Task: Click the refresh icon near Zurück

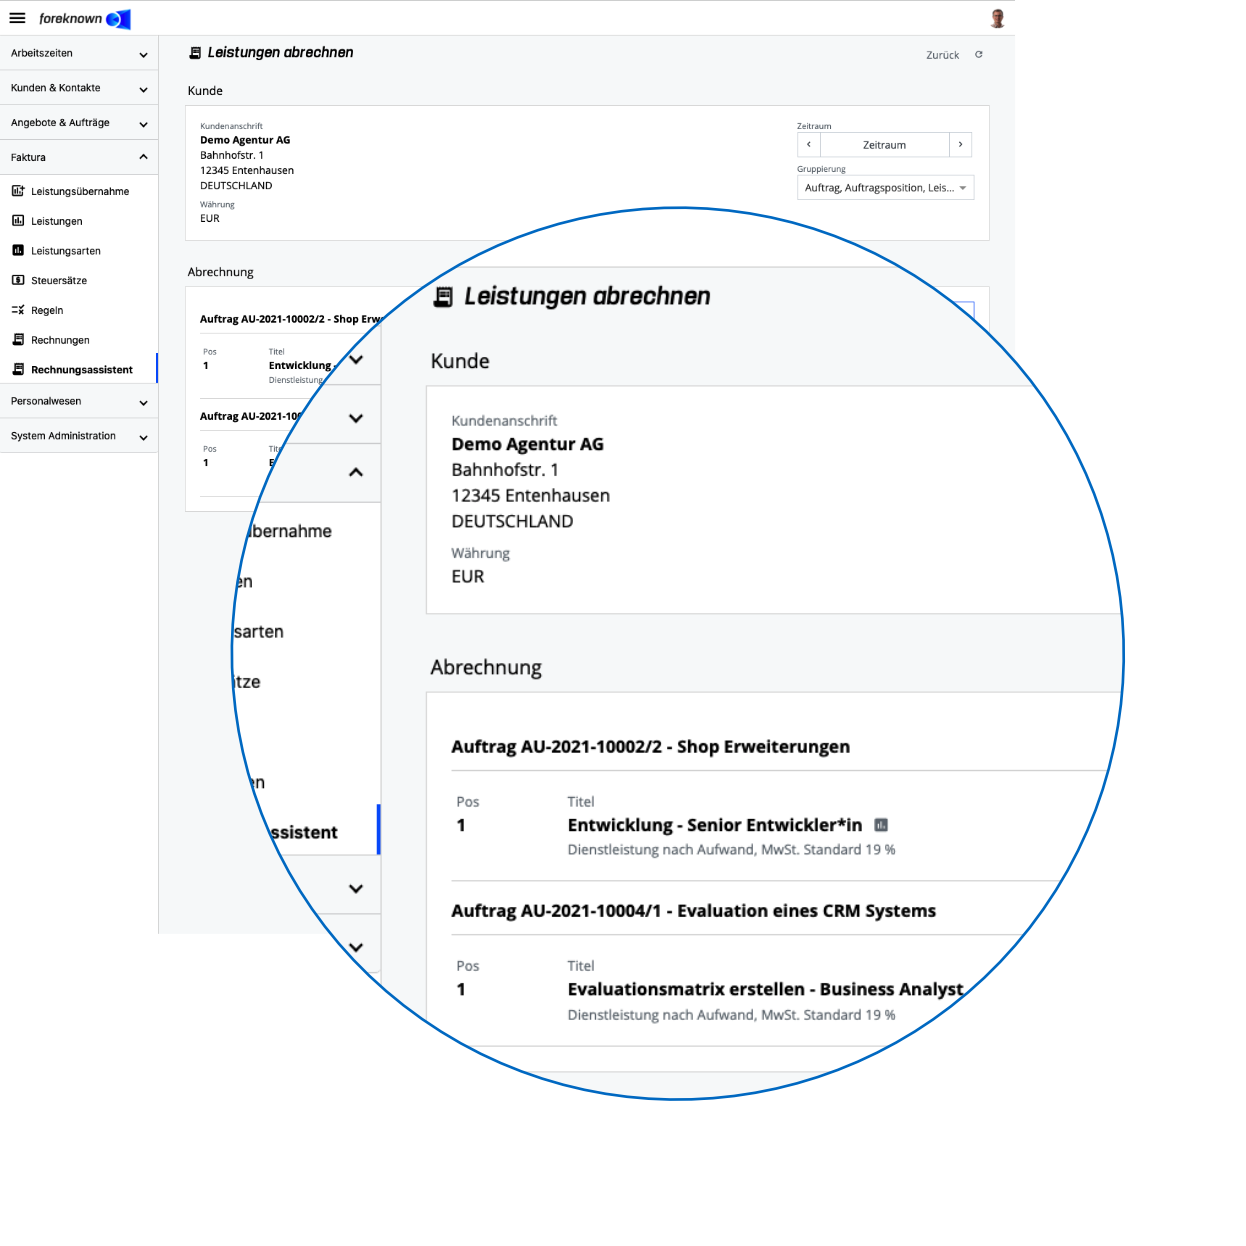Action: pos(979,55)
